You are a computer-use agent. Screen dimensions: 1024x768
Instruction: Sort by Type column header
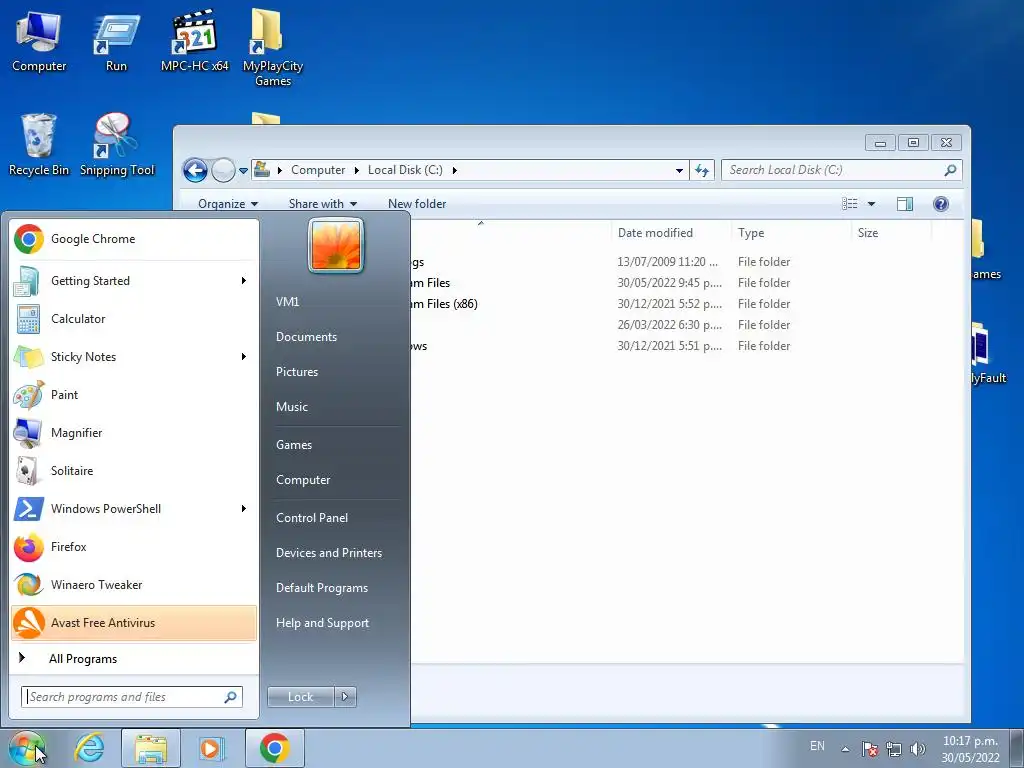791,233
